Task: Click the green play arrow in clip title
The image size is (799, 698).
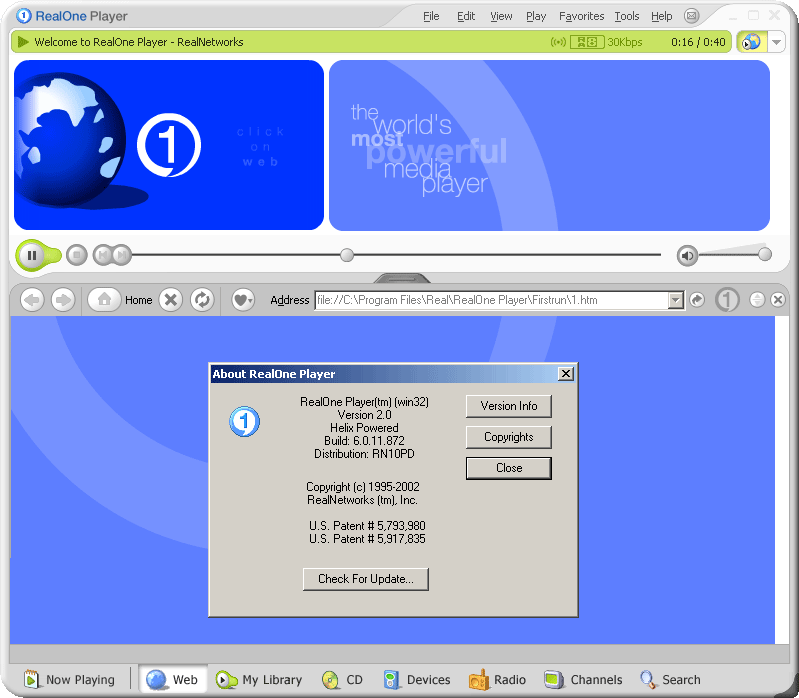Action: click(23, 42)
